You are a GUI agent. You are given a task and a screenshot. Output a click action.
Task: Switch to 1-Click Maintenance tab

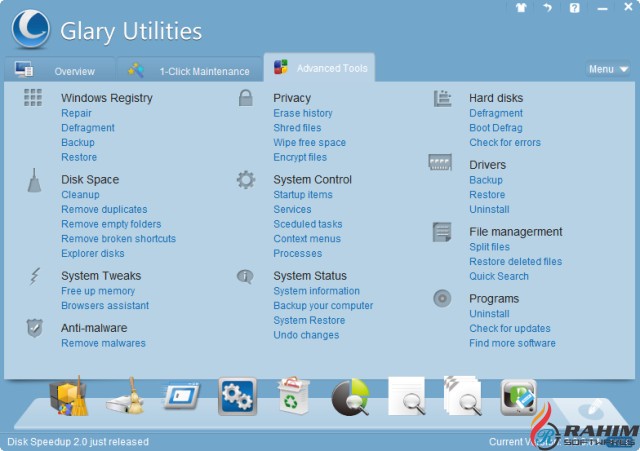pos(189,70)
